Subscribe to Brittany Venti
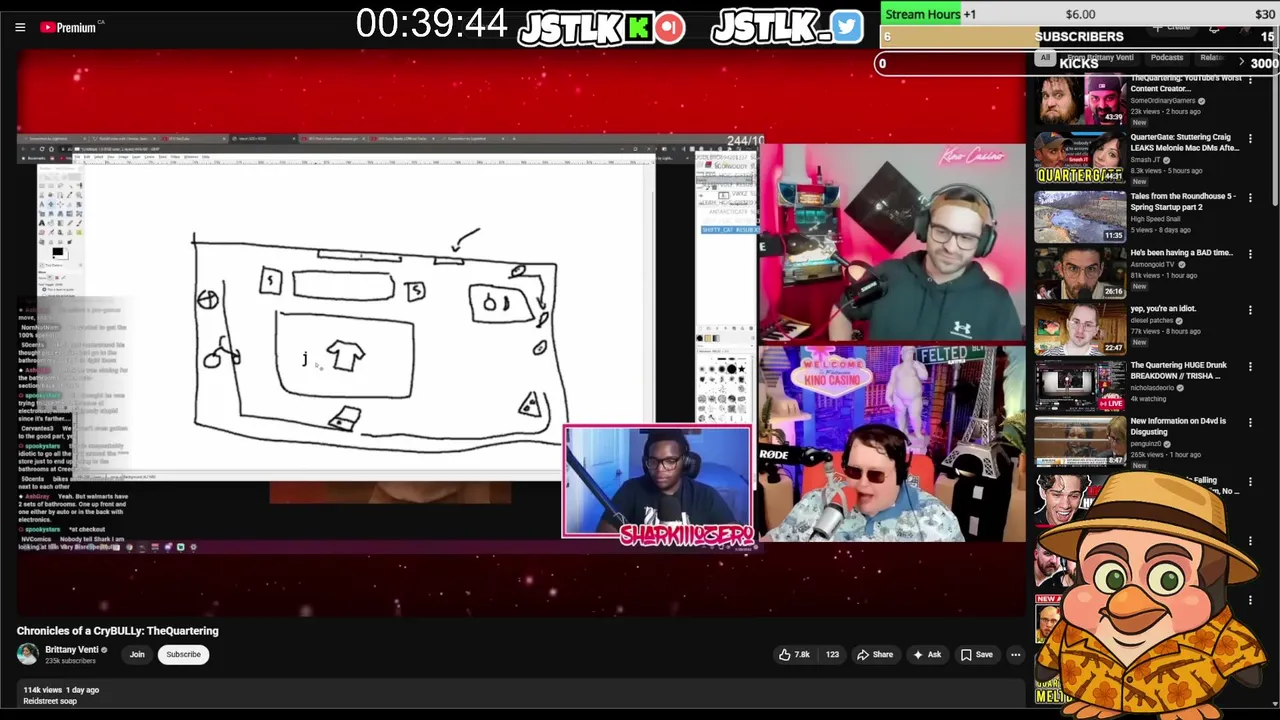Viewport: 1280px width, 720px height. point(183,654)
